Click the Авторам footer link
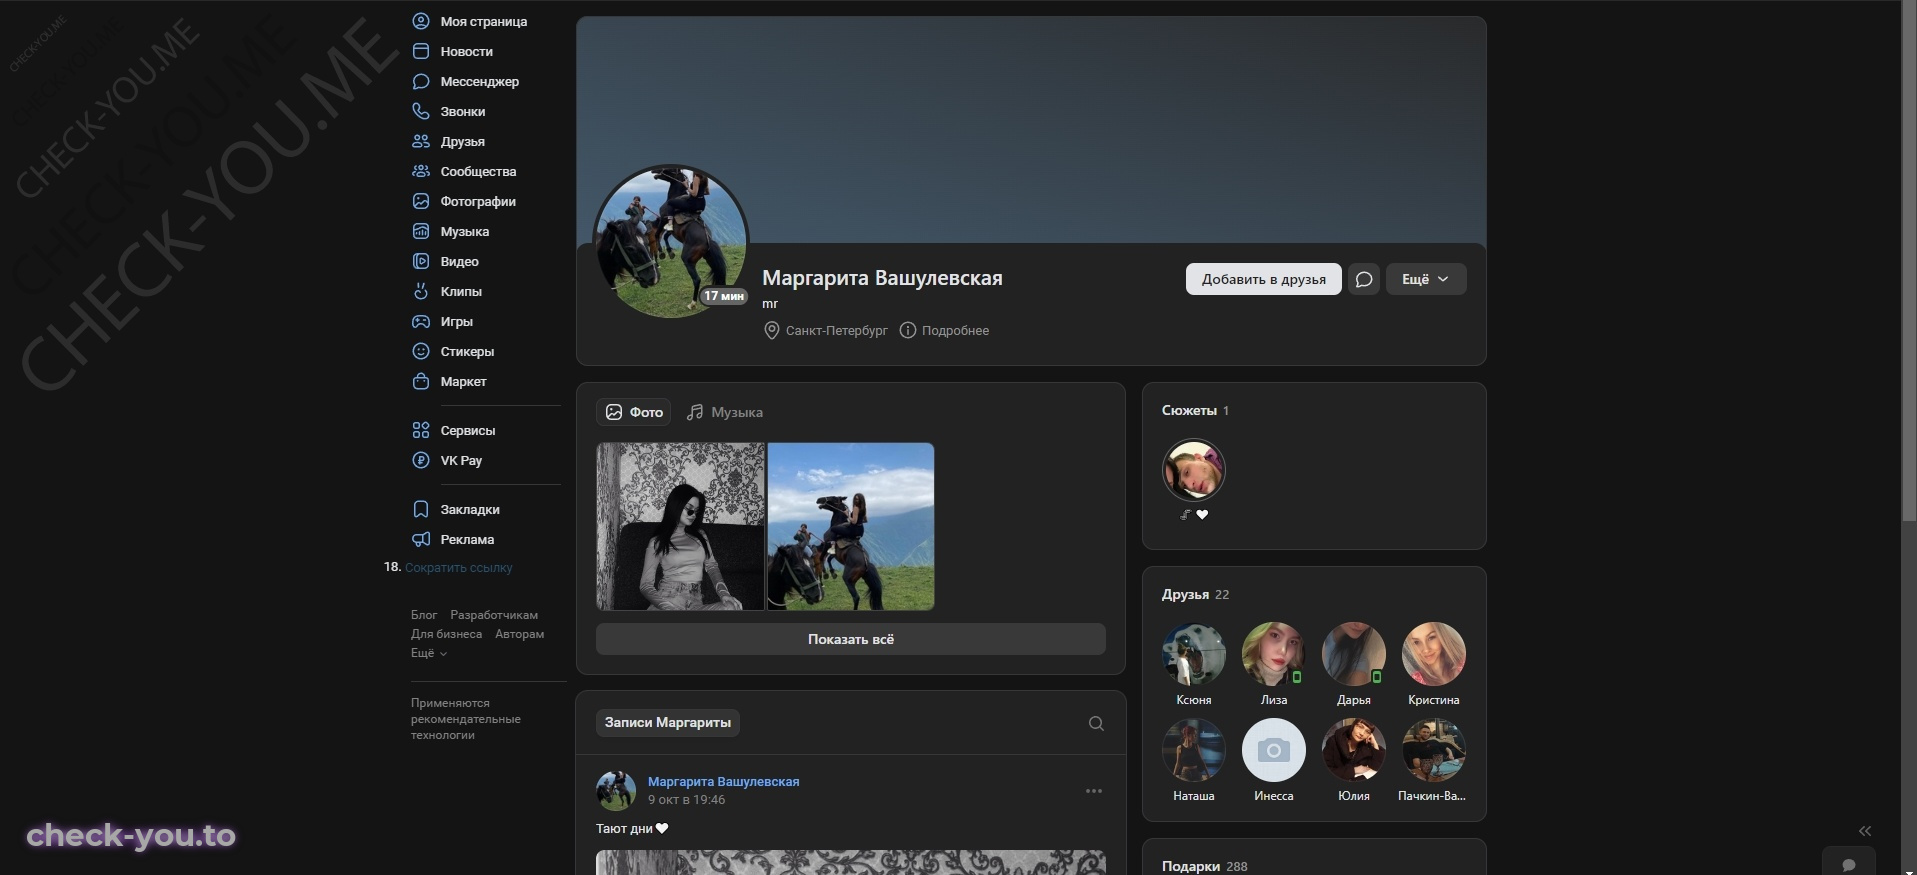The width and height of the screenshot is (1917, 875). click(520, 634)
